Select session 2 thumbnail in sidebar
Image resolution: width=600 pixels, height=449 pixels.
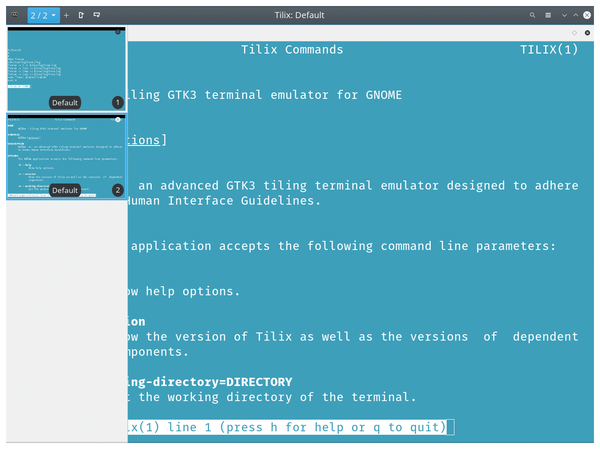(x=66, y=157)
